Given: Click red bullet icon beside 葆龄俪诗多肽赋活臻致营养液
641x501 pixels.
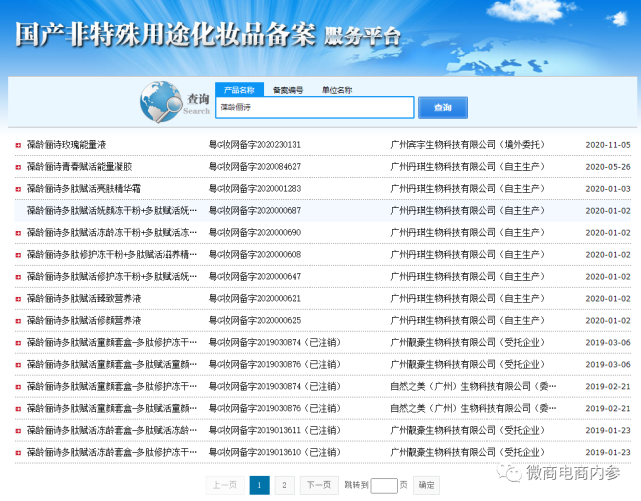Looking at the screenshot, I should [18, 299].
